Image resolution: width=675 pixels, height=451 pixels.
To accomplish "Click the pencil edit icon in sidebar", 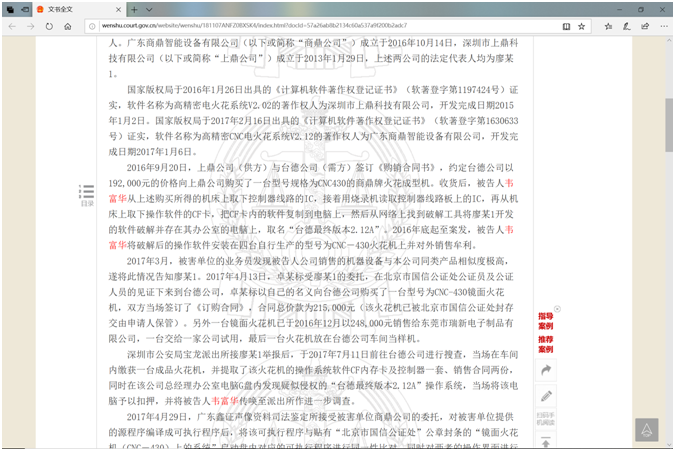I will pos(546,395).
